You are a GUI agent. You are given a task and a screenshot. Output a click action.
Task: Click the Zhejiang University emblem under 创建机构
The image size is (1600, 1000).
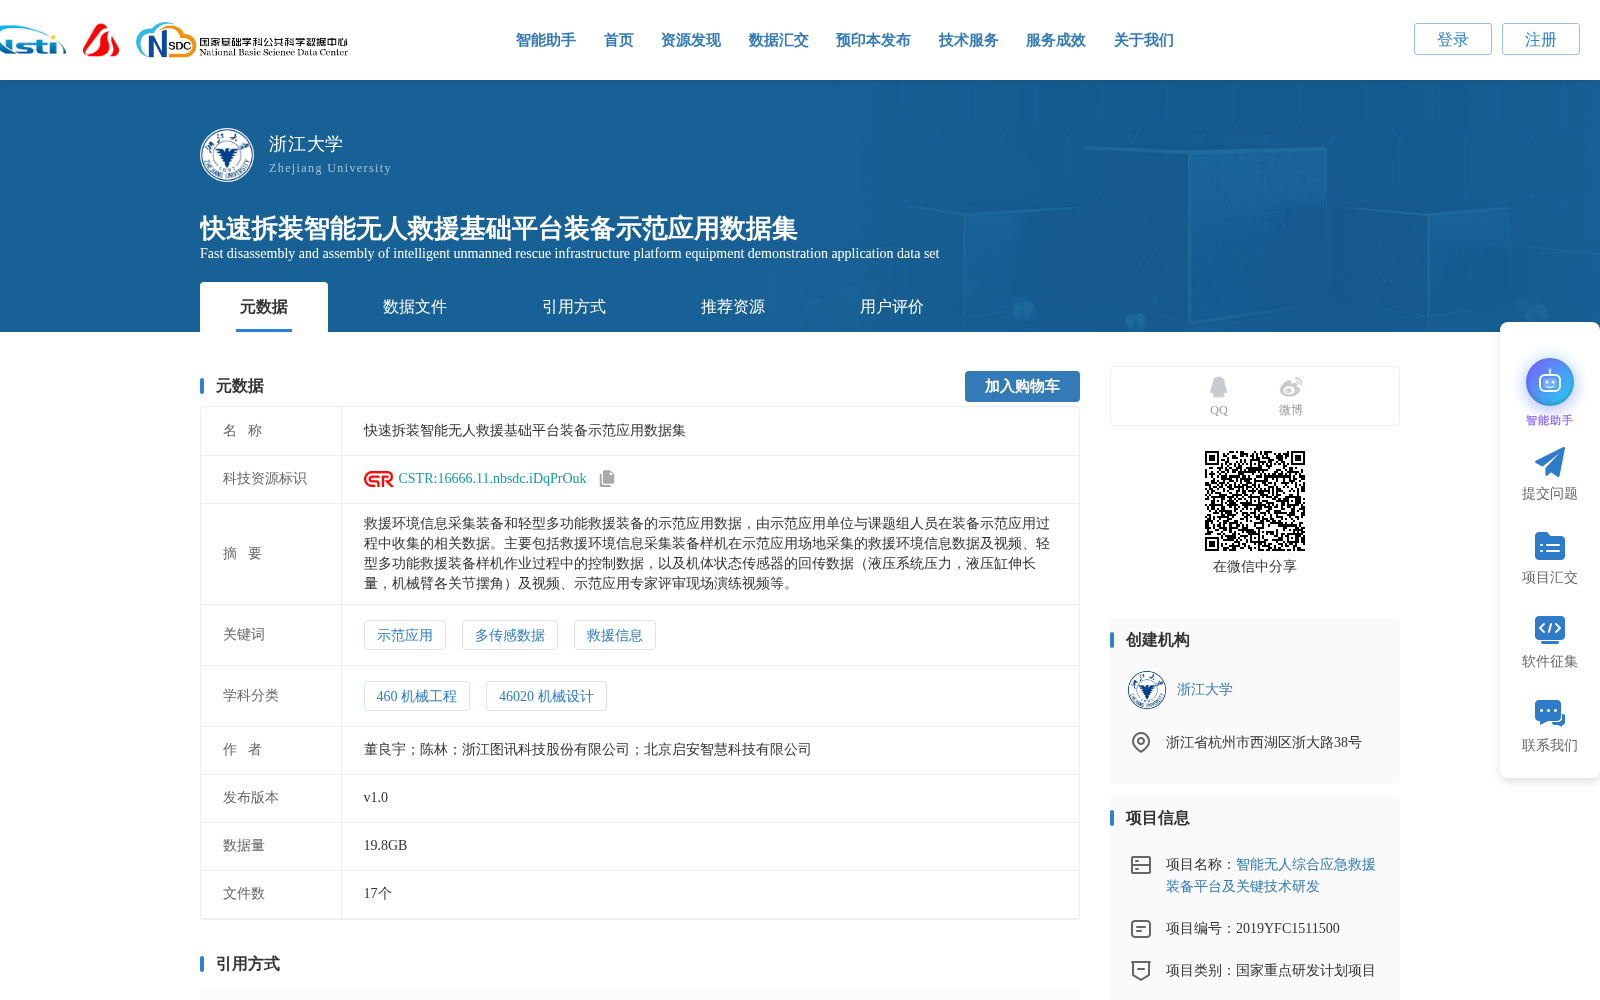1147,690
